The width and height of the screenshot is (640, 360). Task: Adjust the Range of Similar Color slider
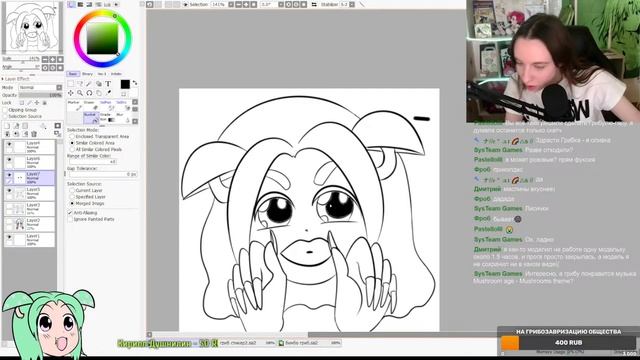93,162
